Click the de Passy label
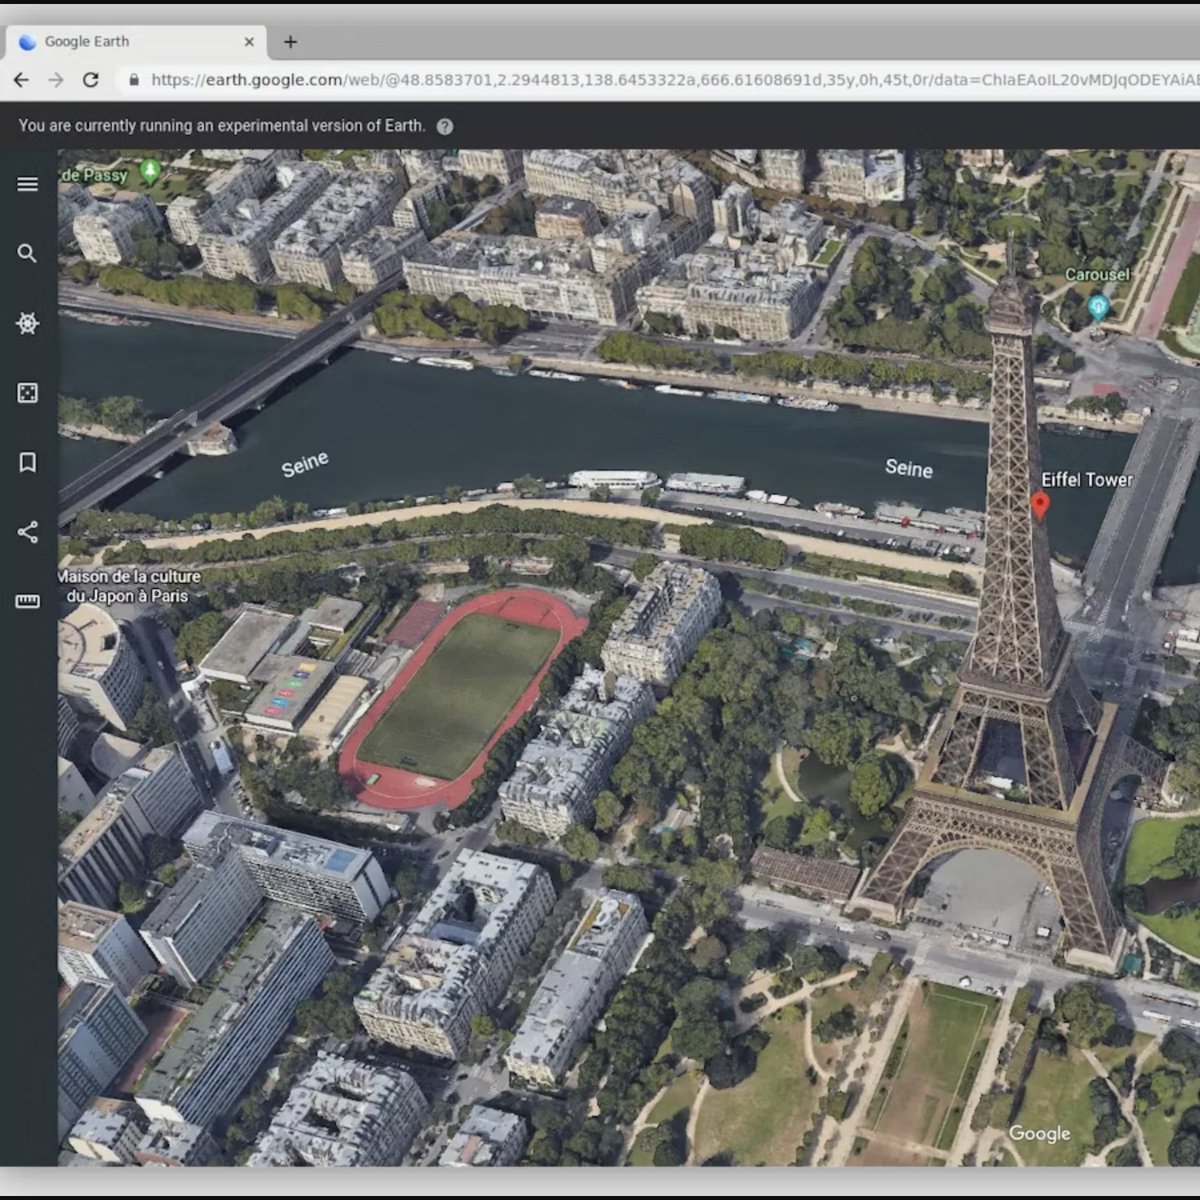Viewport: 1200px width, 1200px height. coord(94,175)
